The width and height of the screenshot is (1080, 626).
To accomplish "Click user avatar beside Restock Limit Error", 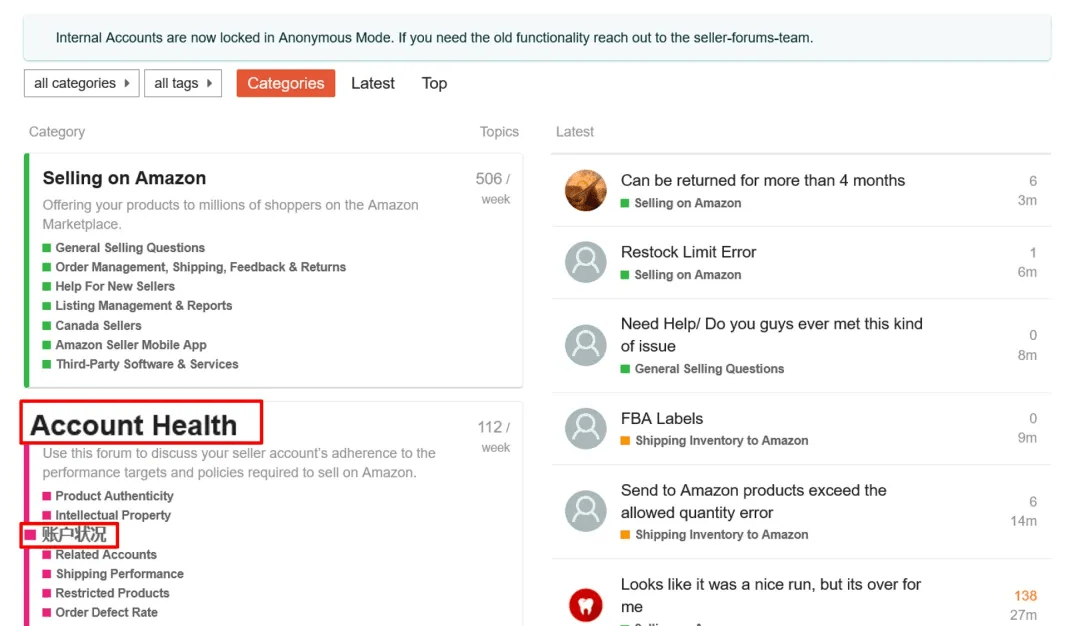I will 586,262.
